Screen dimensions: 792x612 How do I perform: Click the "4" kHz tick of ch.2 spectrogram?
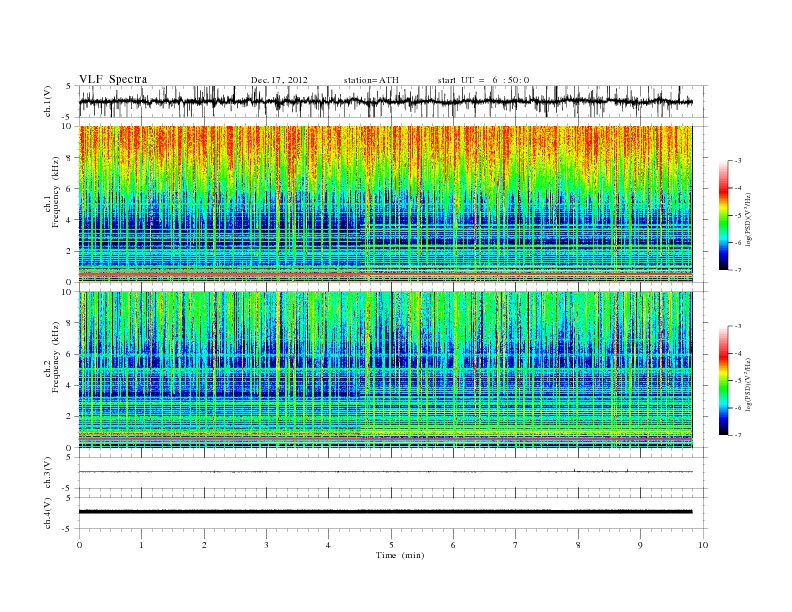[x=70, y=386]
